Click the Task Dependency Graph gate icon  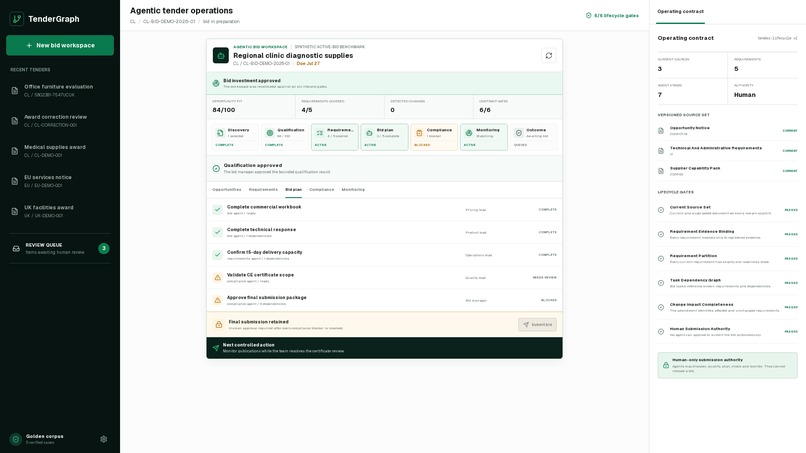click(x=661, y=283)
